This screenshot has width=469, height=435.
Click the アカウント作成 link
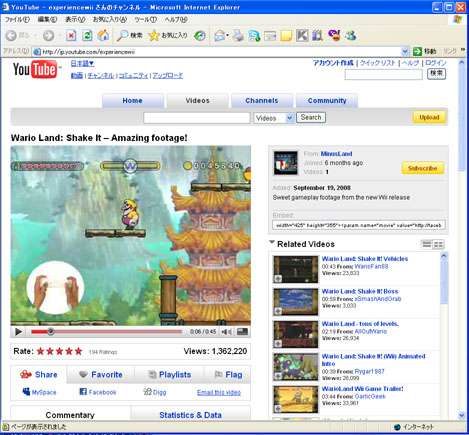333,63
